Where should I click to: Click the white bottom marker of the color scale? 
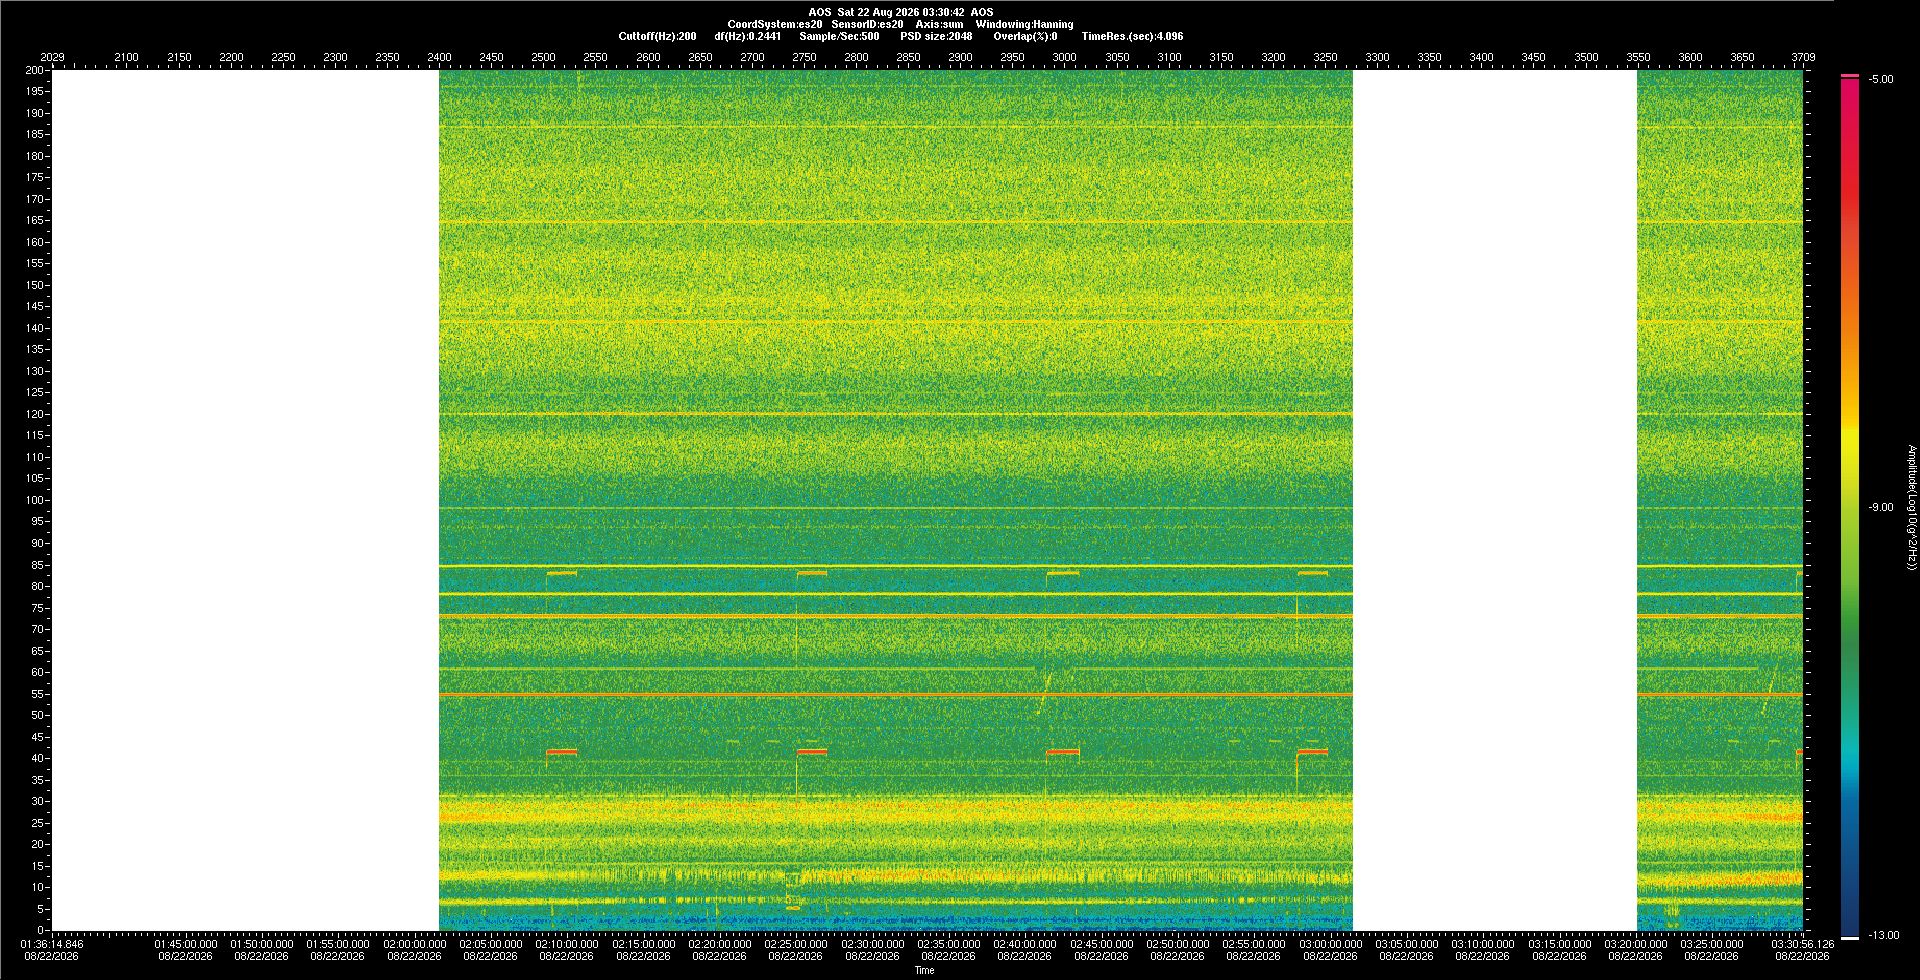(1850, 938)
